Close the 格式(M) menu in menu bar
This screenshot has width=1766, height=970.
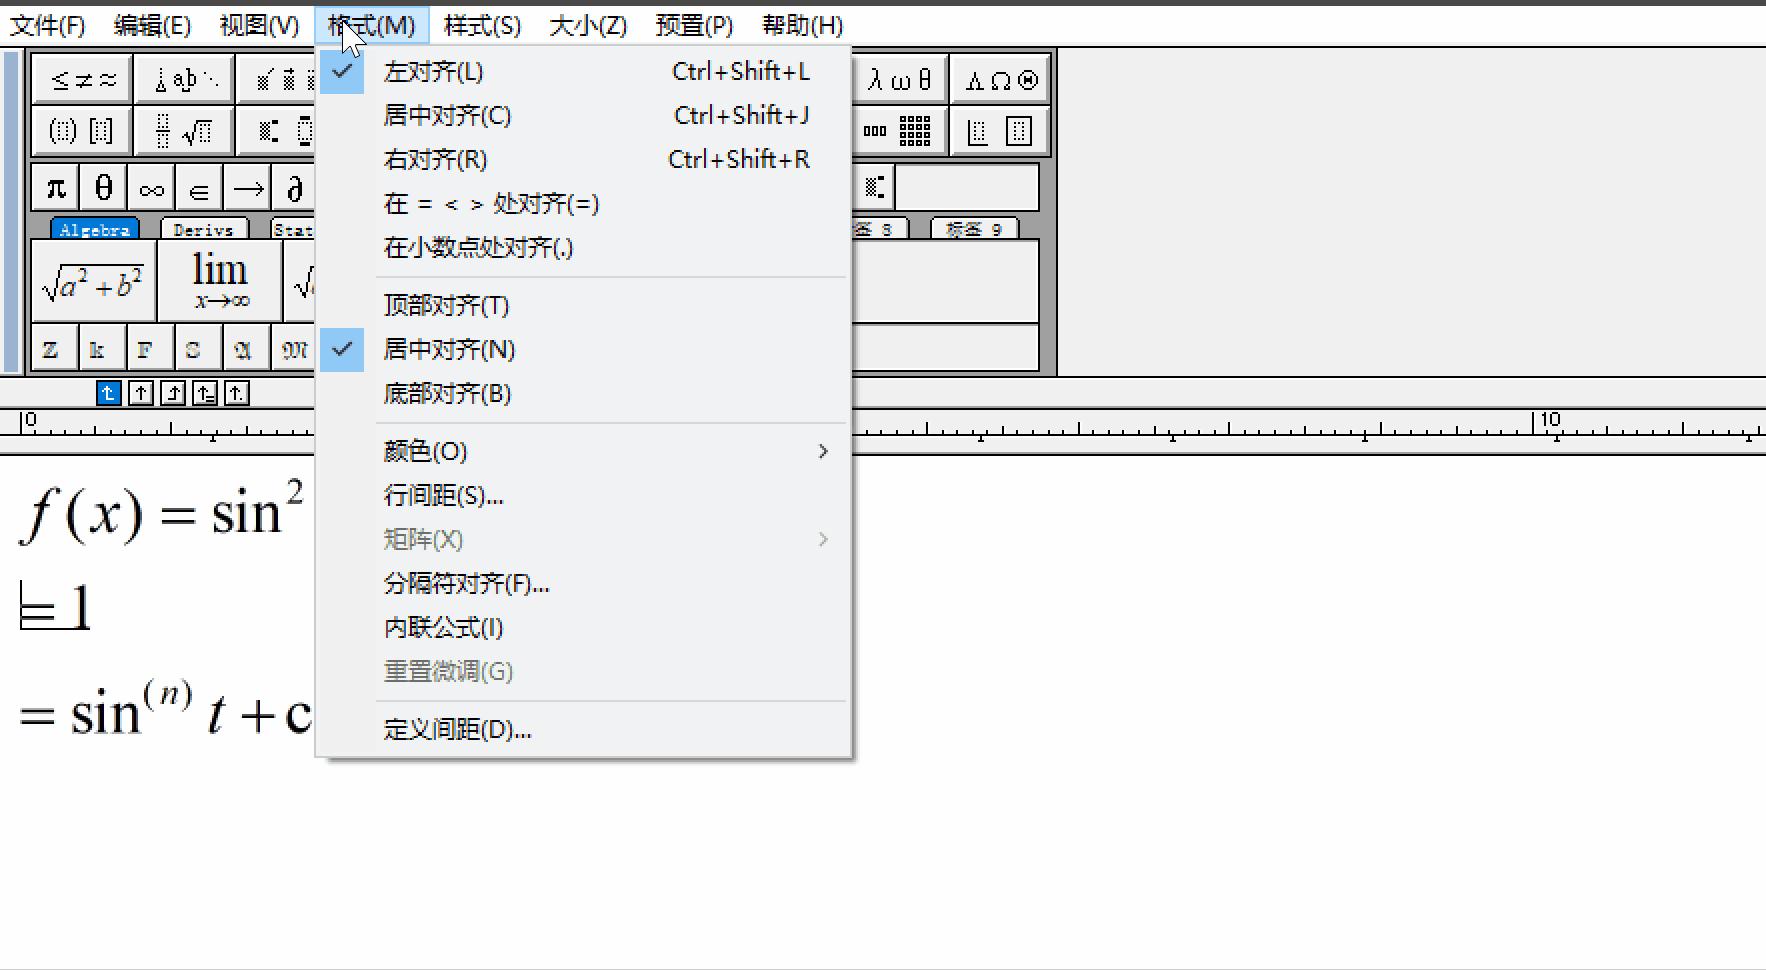coord(372,26)
